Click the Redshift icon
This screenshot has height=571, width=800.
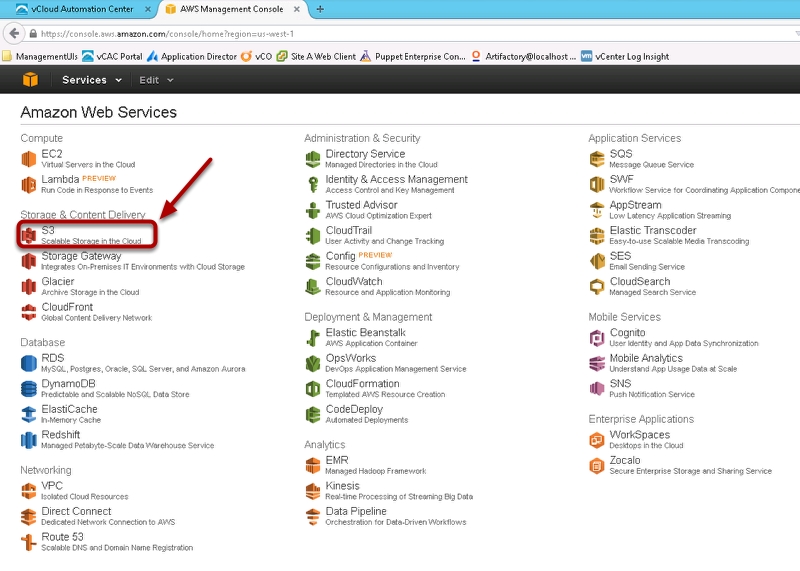pos(29,439)
